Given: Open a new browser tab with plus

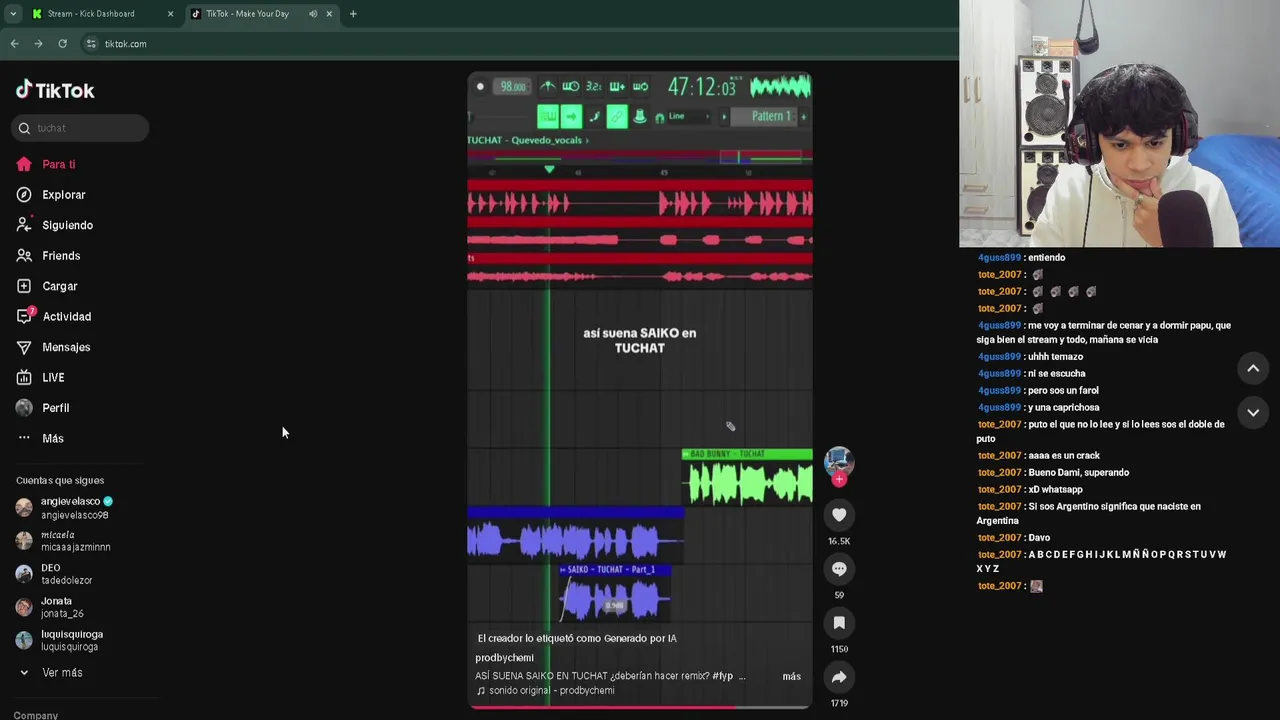Looking at the screenshot, I should pyautogui.click(x=353, y=14).
